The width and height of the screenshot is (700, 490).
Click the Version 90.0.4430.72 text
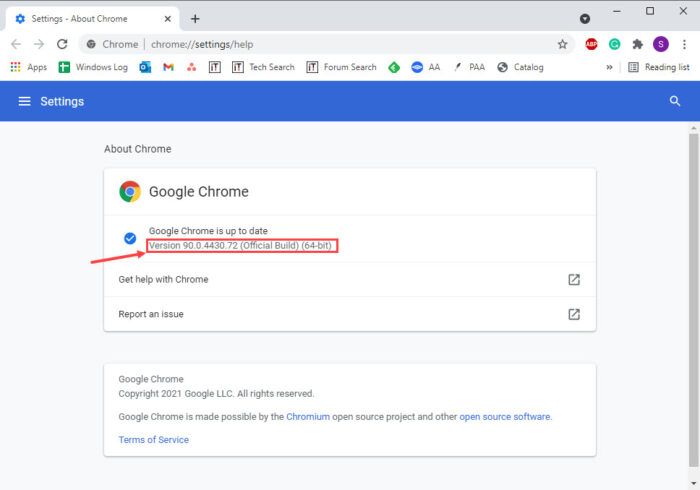coord(240,245)
